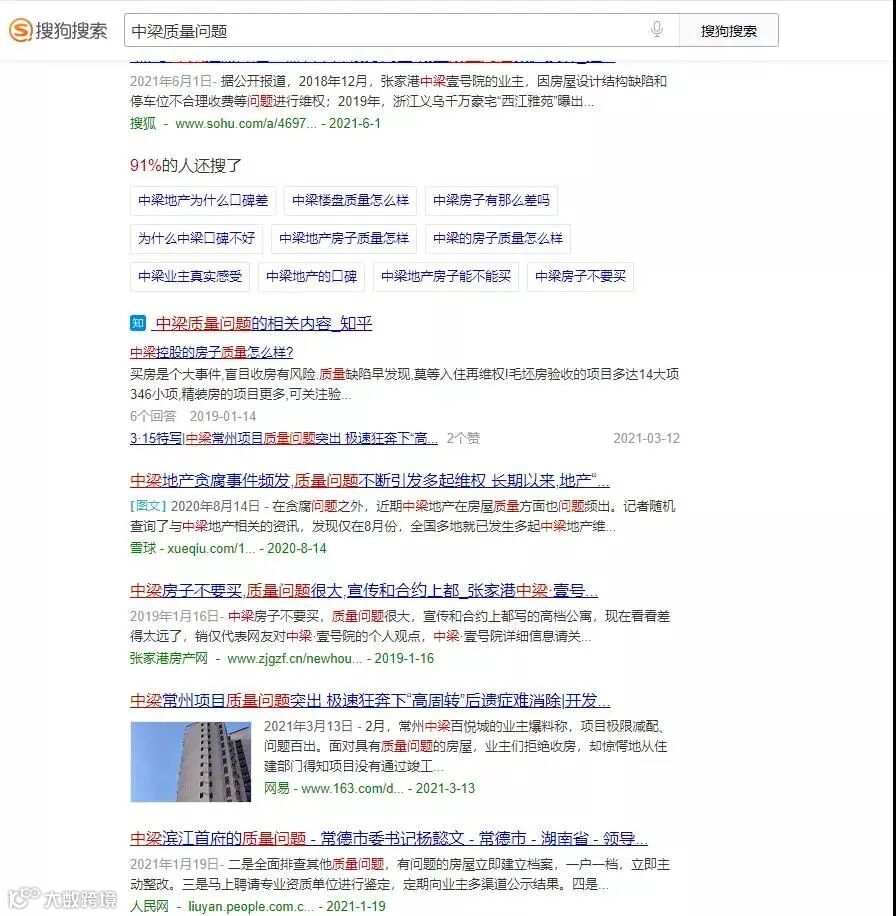Click the 雪球 xueqiu.com source URL

(228, 549)
